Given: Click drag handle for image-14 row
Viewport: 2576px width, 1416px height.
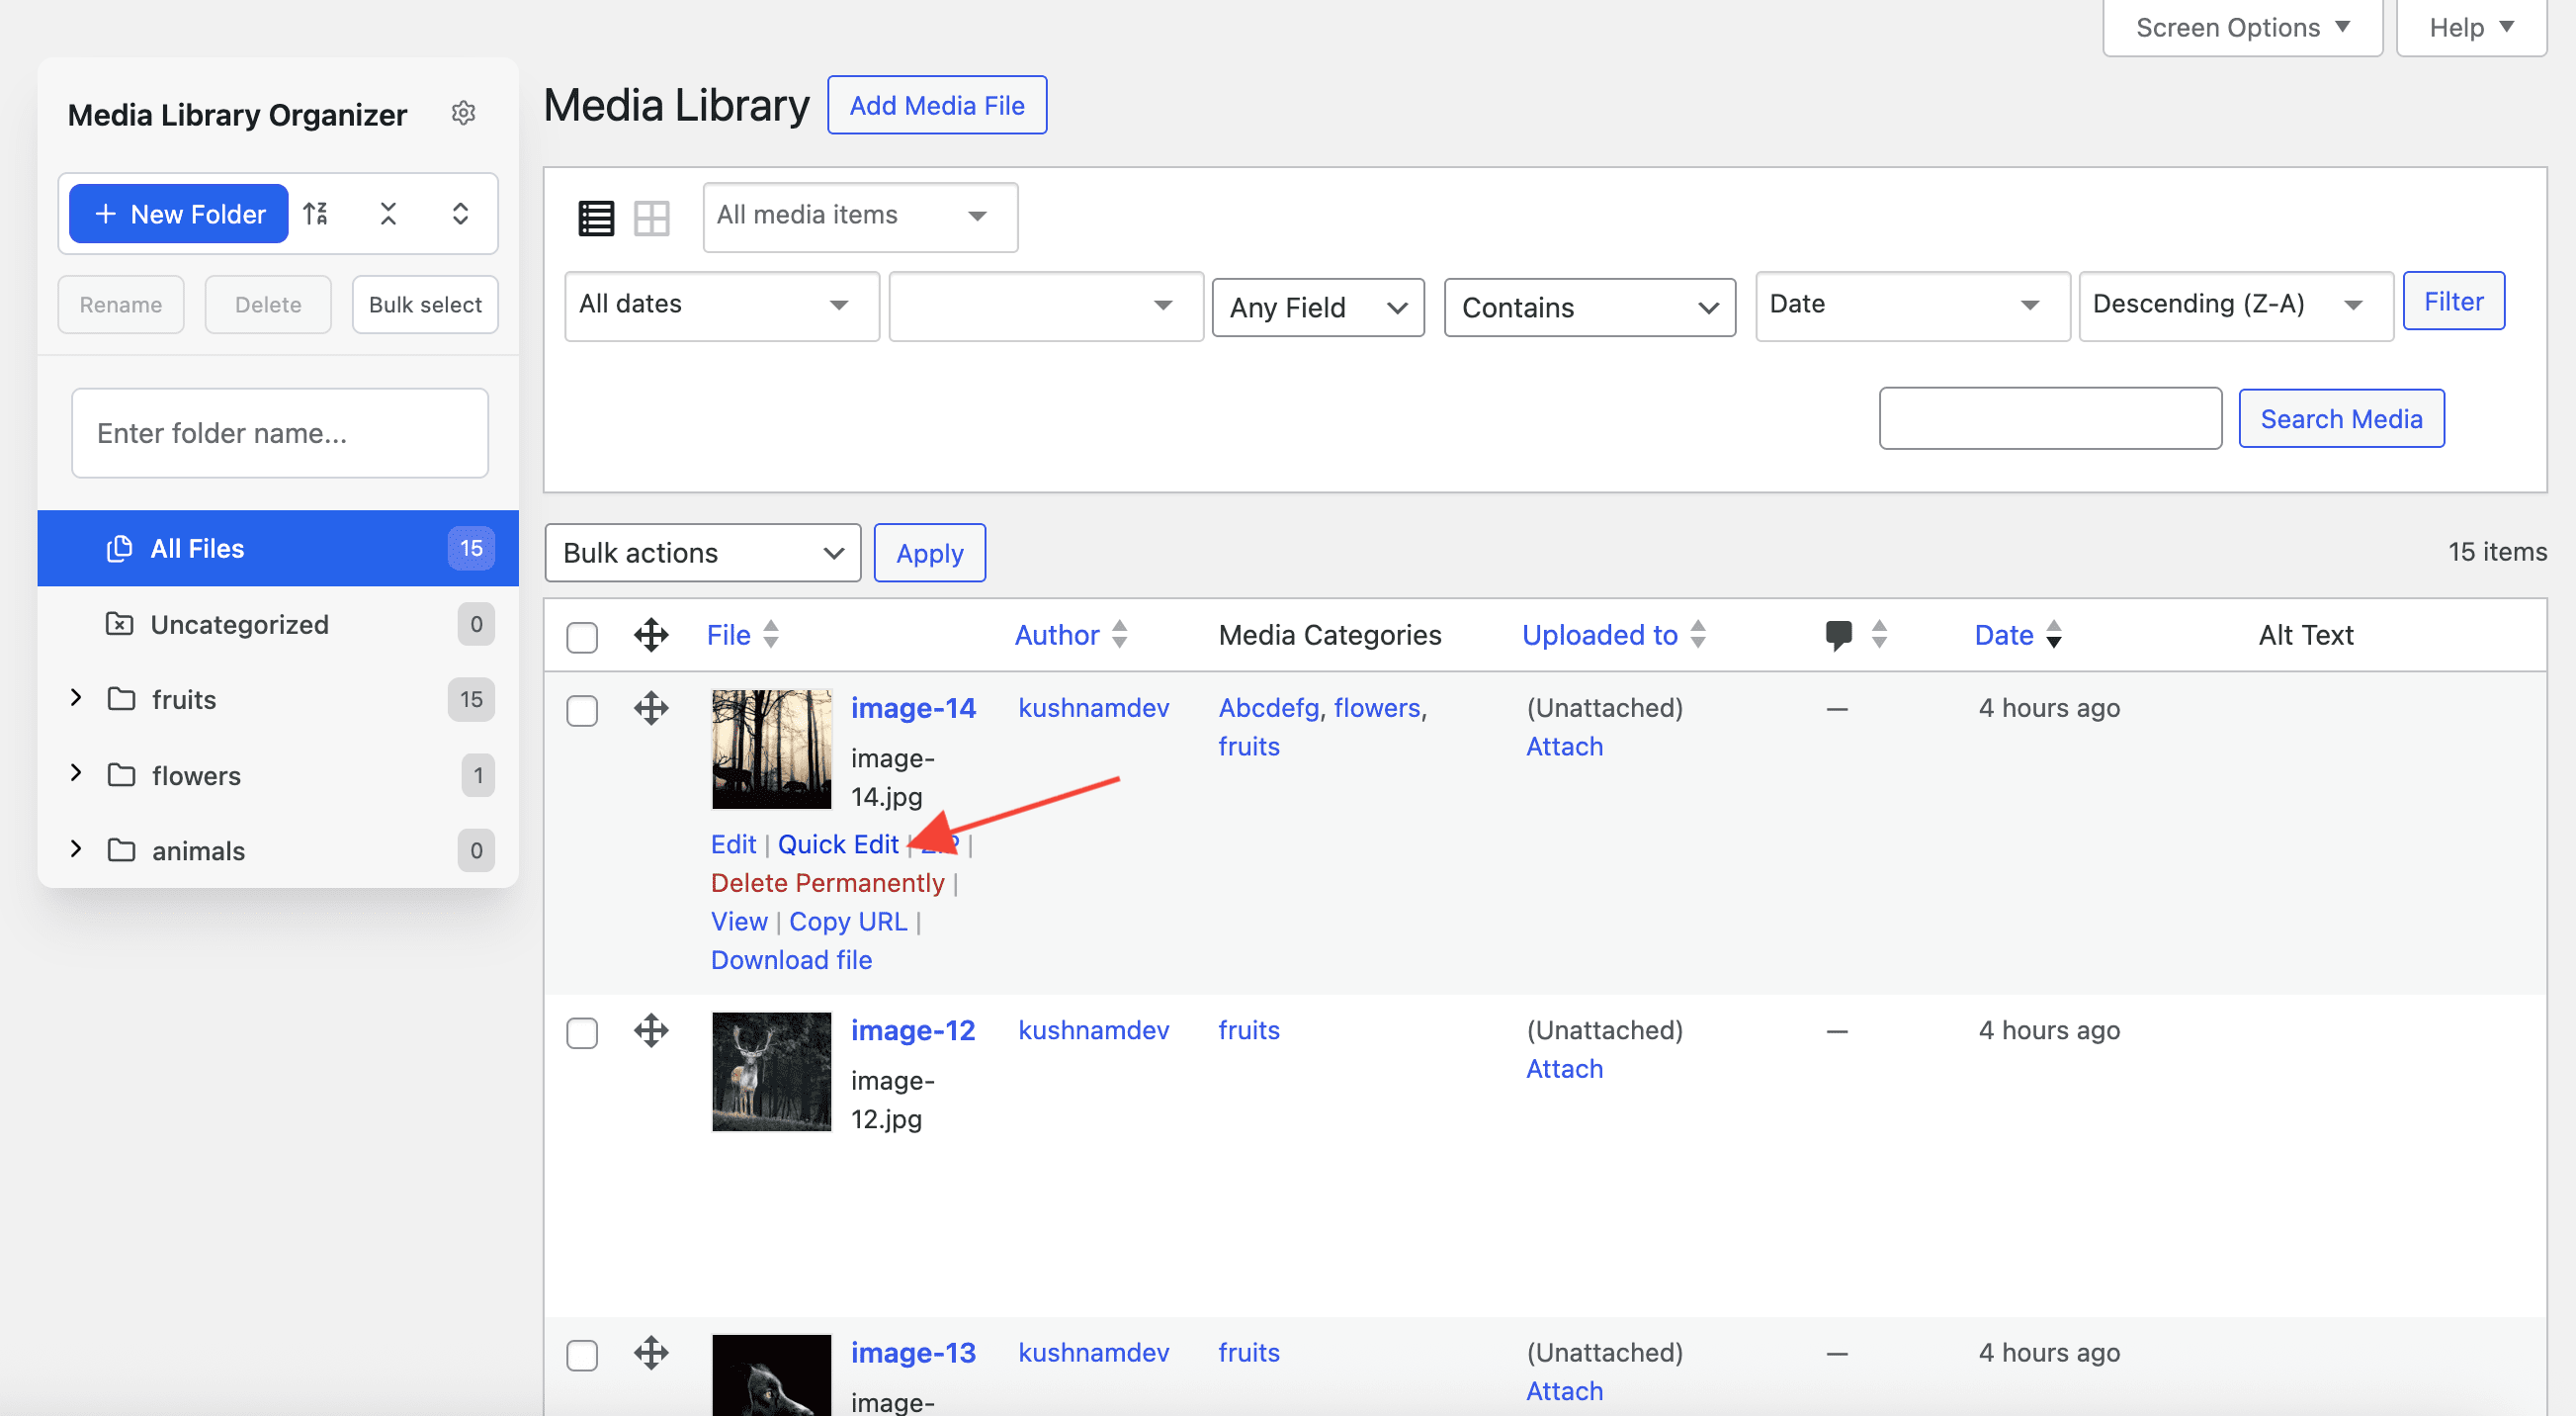Looking at the screenshot, I should point(651,708).
